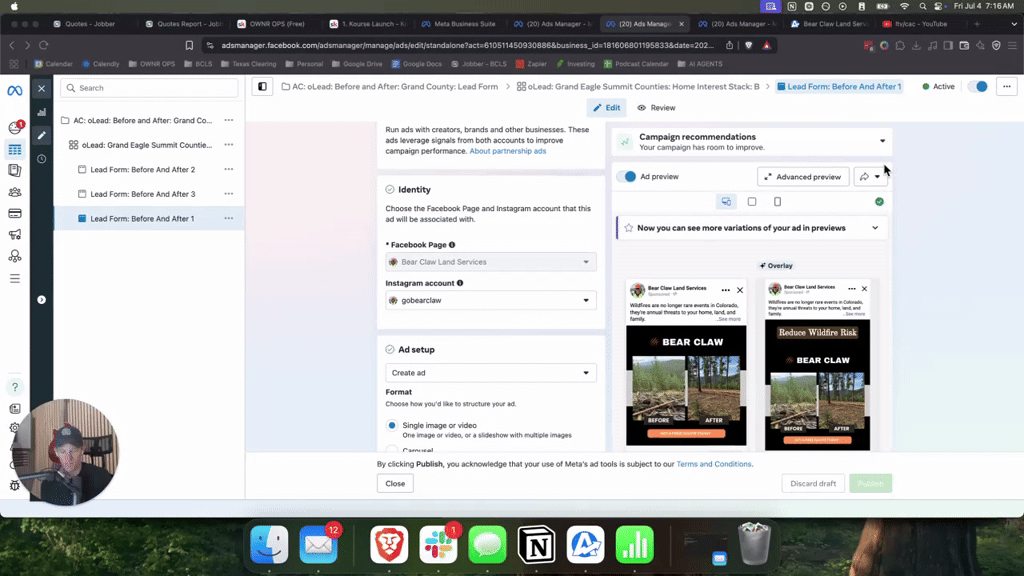Open the clock history icon
This screenshot has height=576, width=1024.
41,159
